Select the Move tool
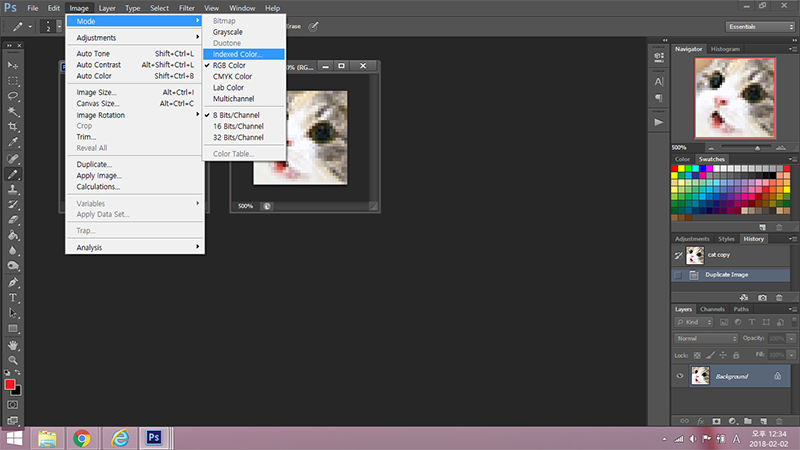The height and width of the screenshot is (450, 800). pyautogui.click(x=13, y=65)
